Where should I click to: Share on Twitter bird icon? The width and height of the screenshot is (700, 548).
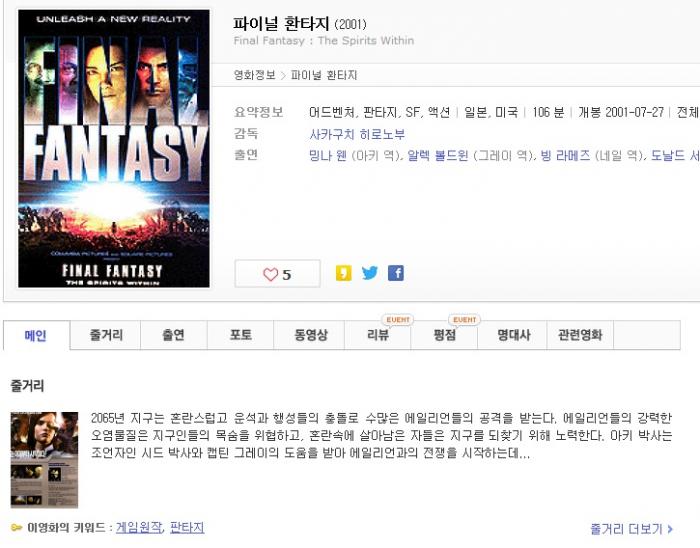[370, 273]
